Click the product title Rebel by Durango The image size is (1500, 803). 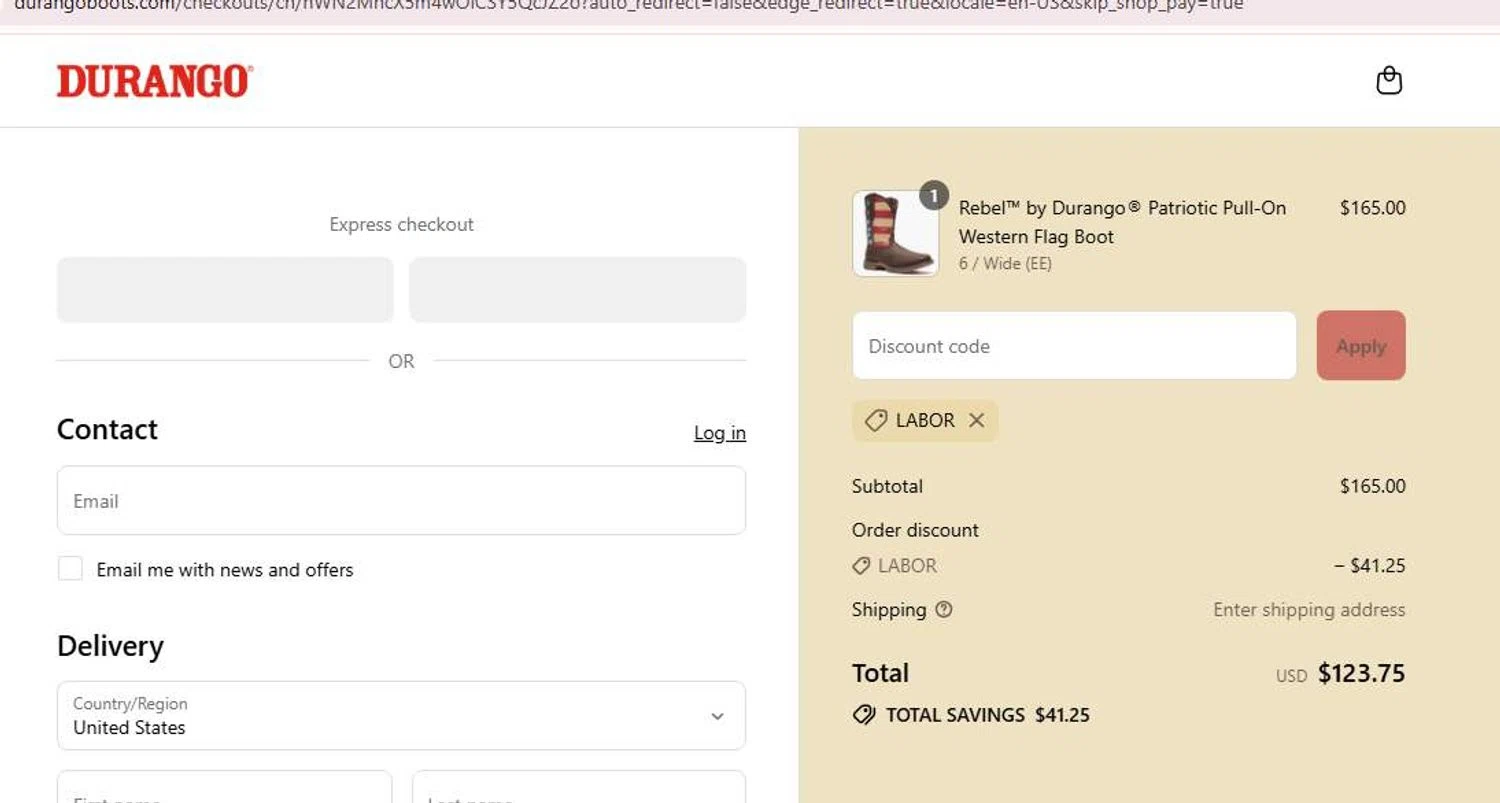[1122, 222]
